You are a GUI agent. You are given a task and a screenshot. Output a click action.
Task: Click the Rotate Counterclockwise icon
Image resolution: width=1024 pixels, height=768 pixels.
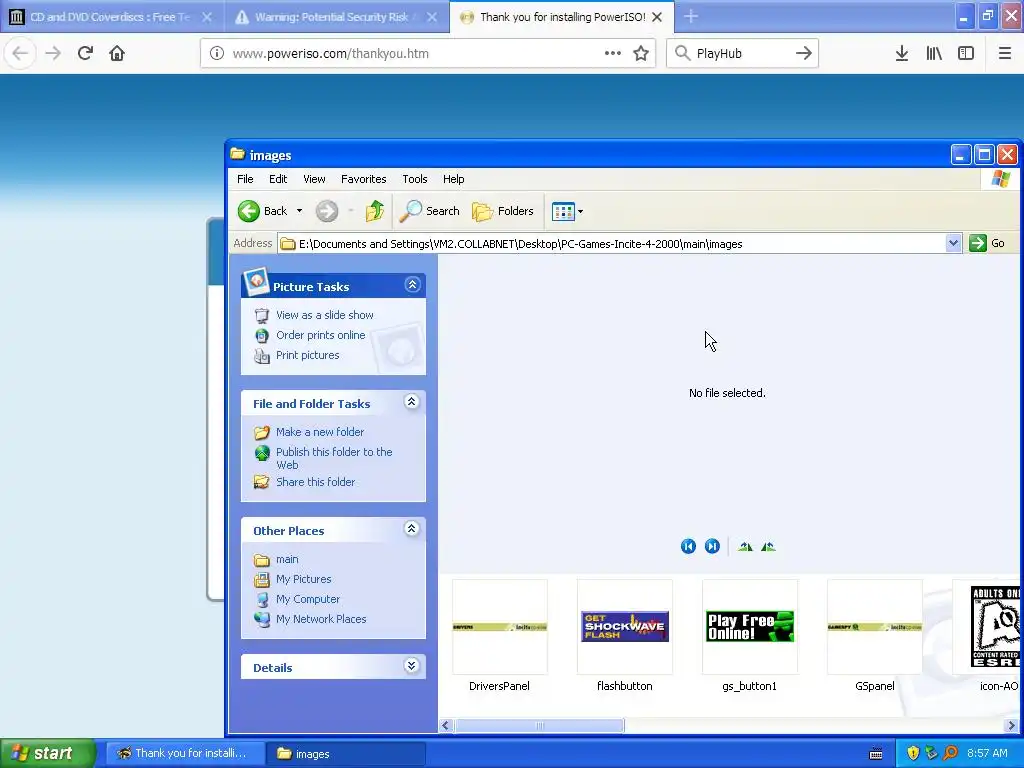point(768,547)
